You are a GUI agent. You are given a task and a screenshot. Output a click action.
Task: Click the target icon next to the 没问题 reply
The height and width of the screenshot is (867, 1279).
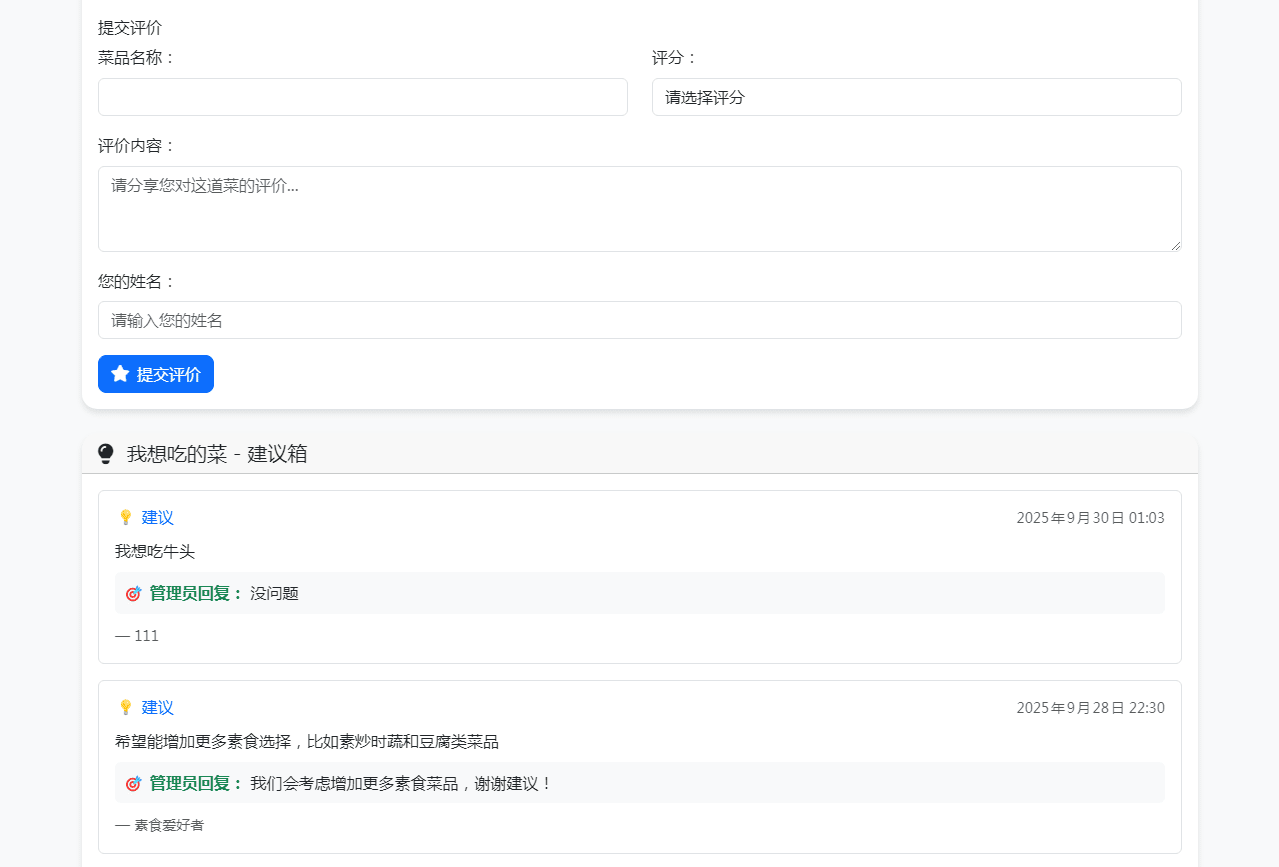[133, 594]
